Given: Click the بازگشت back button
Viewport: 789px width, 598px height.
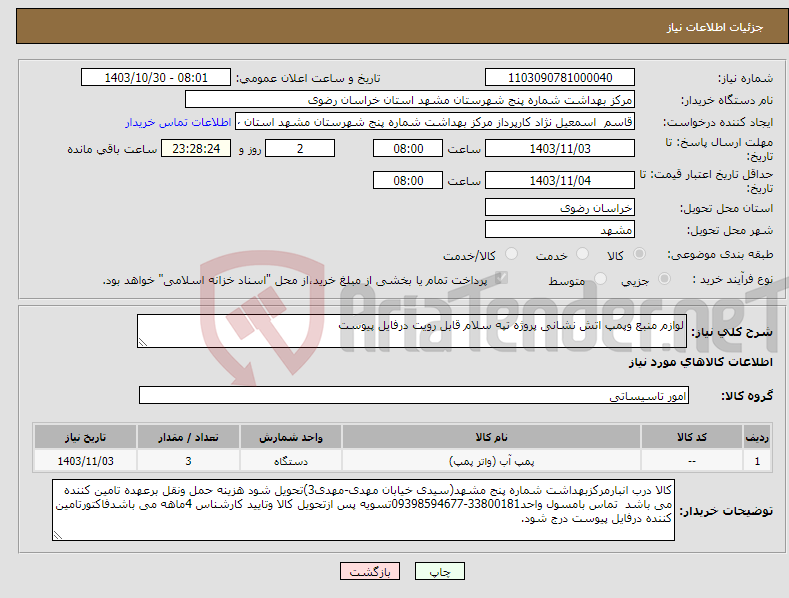Looking at the screenshot, I should 370,572.
